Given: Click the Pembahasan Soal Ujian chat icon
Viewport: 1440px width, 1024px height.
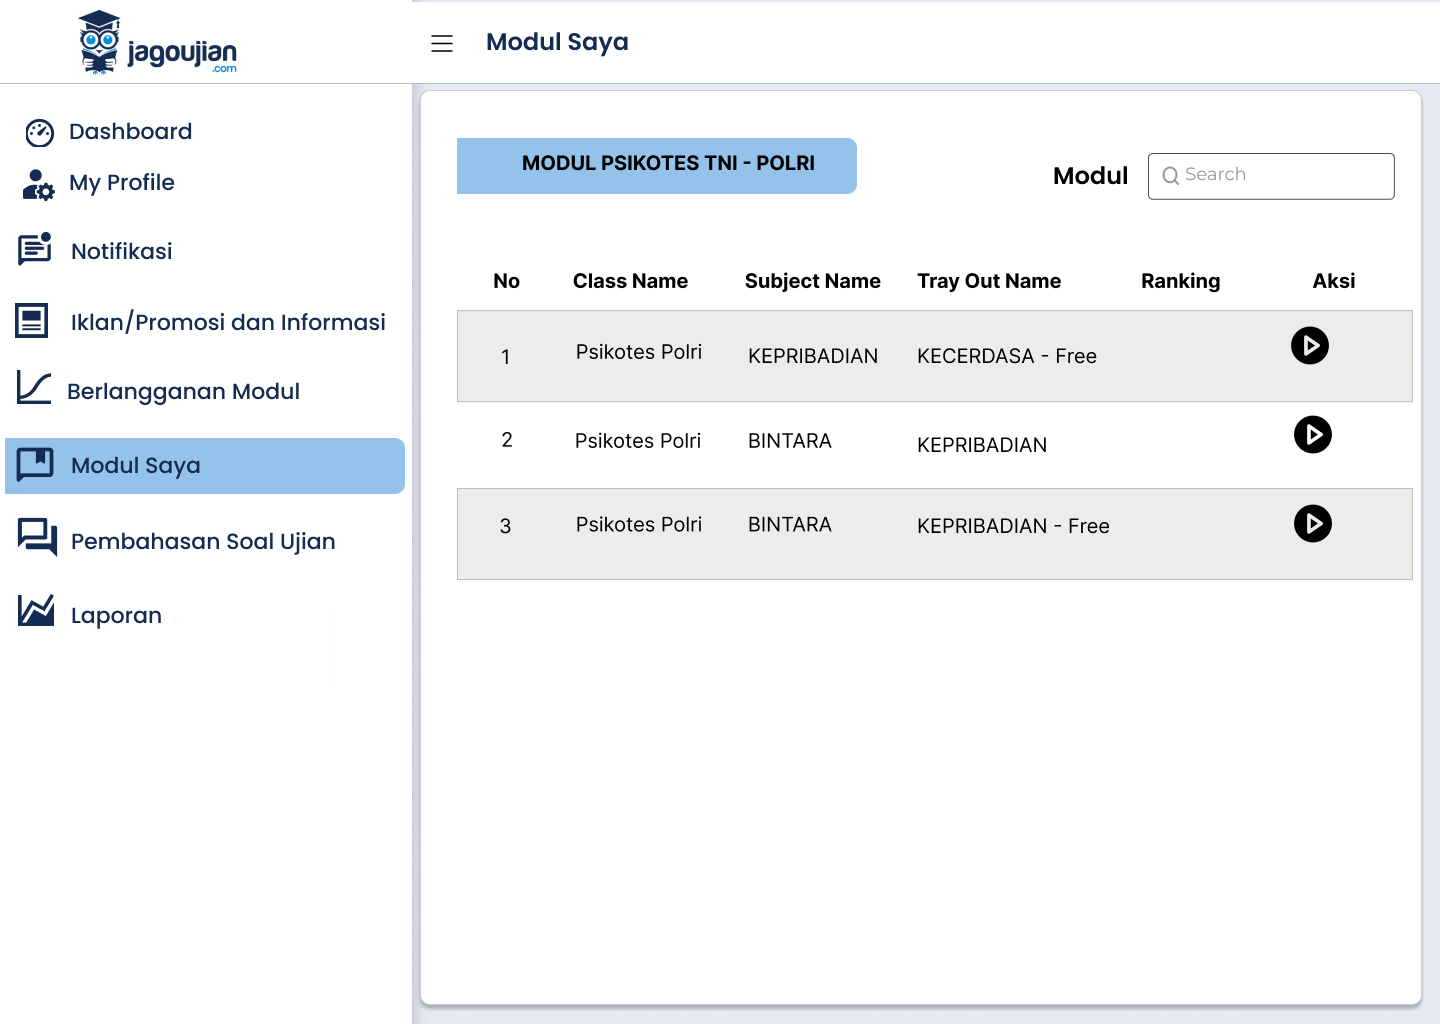Looking at the screenshot, I should (x=38, y=538).
